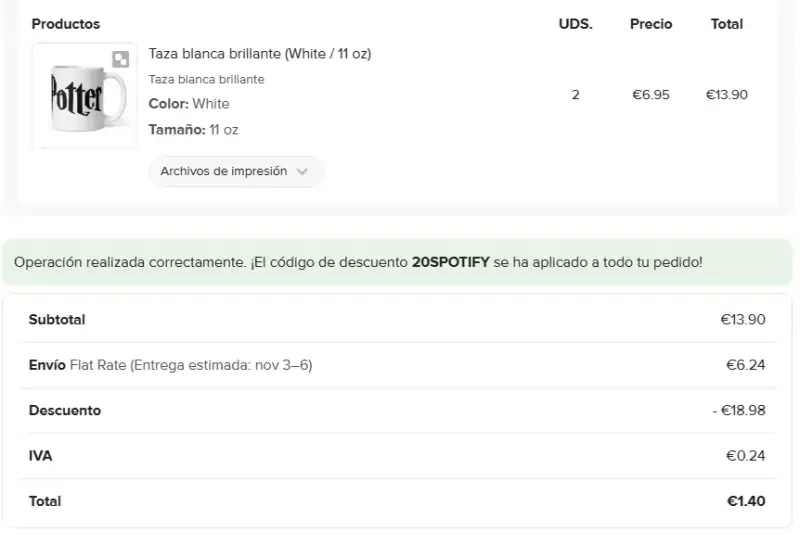Viewport: 800px width, 544px height.
Task: Select the Taza blanca brillante subtitle text
Action: coord(206,80)
